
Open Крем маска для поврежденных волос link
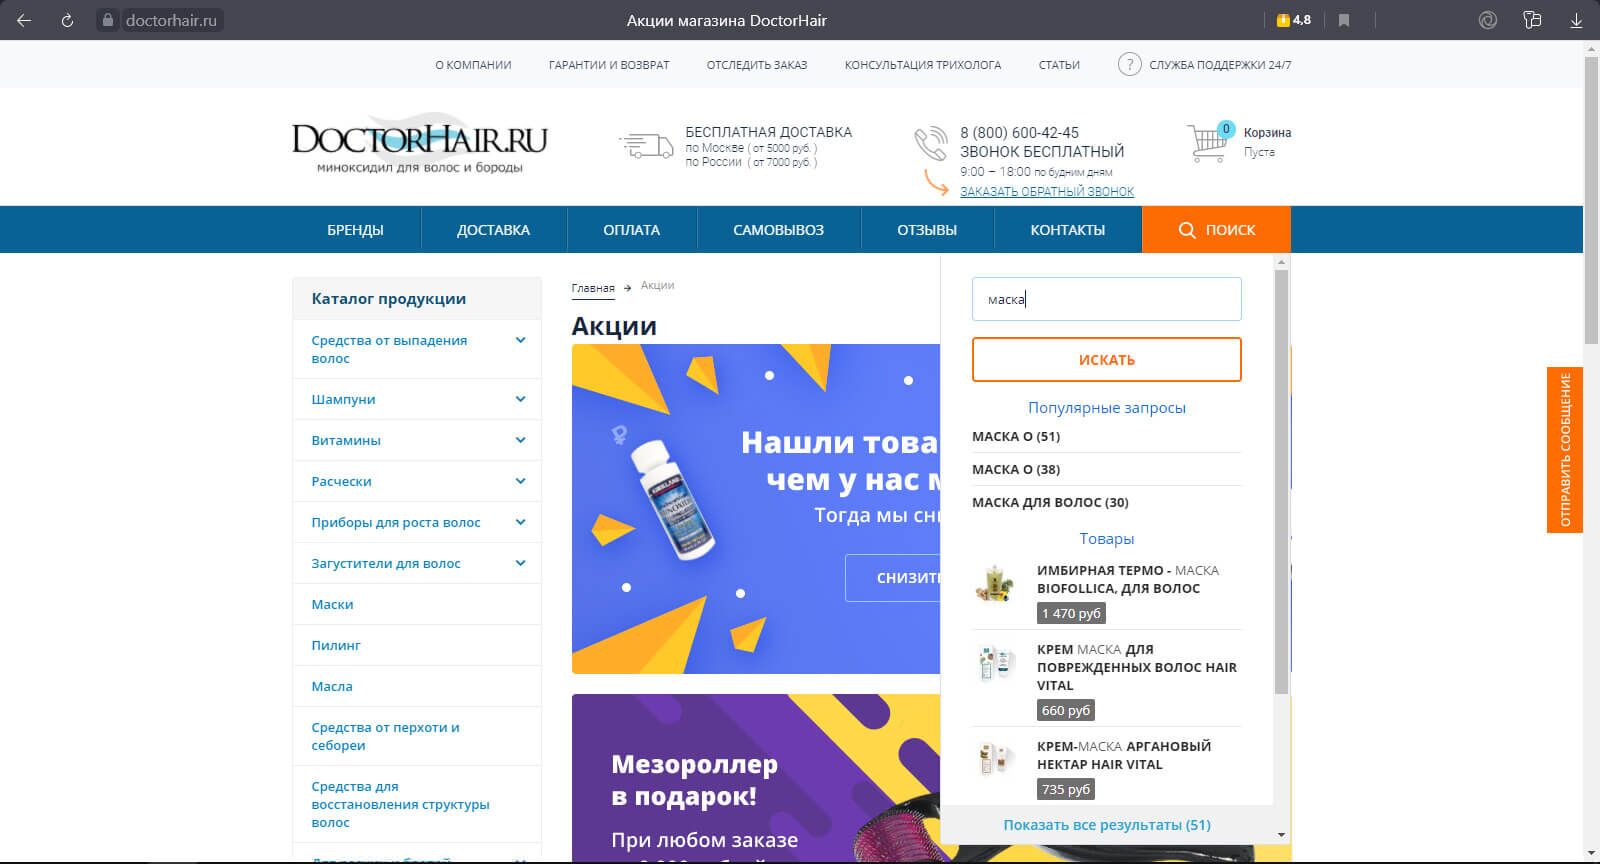click(x=1137, y=667)
